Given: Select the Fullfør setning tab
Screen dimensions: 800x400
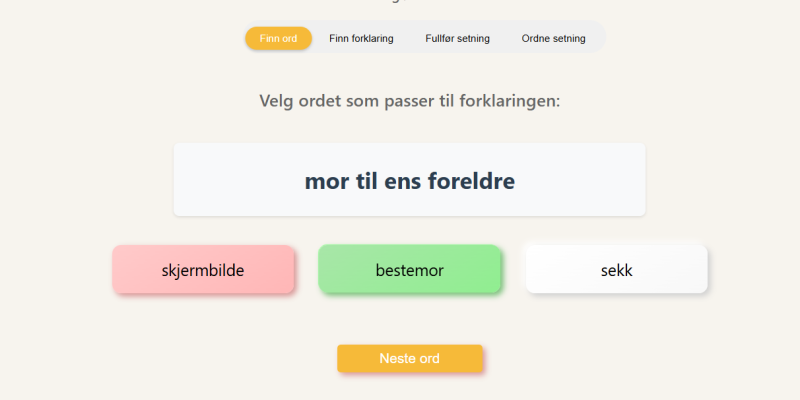Looking at the screenshot, I should click(457, 39).
